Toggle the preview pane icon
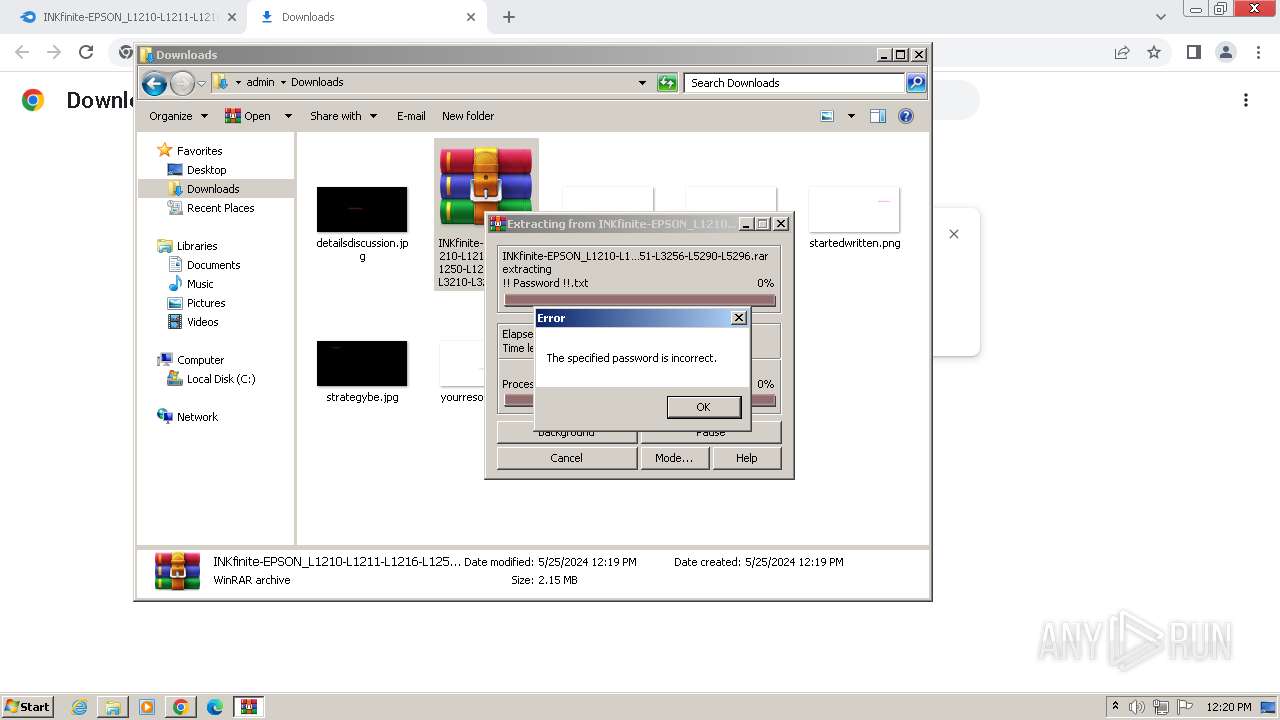The height and width of the screenshot is (720, 1280). coord(877,116)
